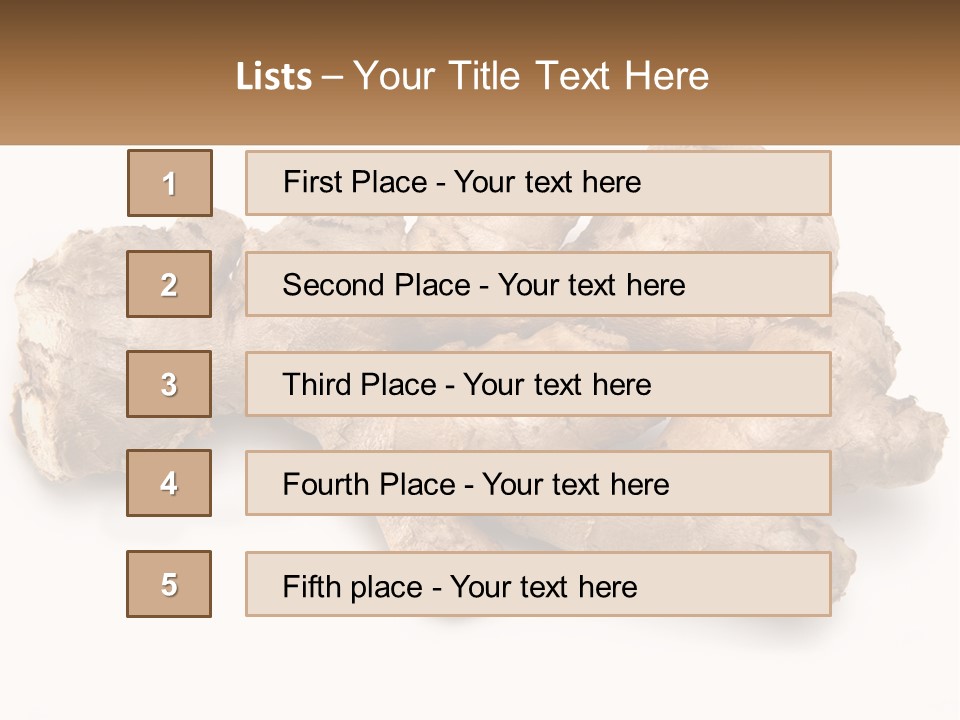Select the number 2 box

coord(169,284)
